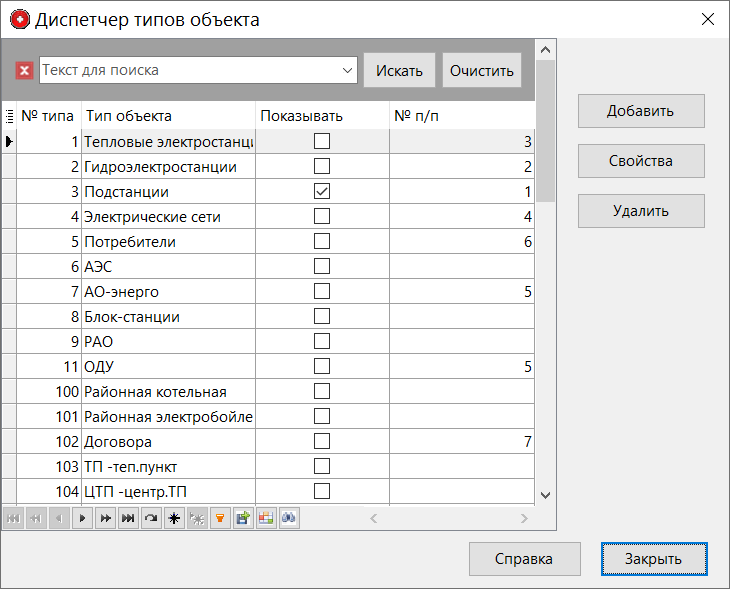Click the Очистить button
The image size is (730, 589).
point(482,70)
